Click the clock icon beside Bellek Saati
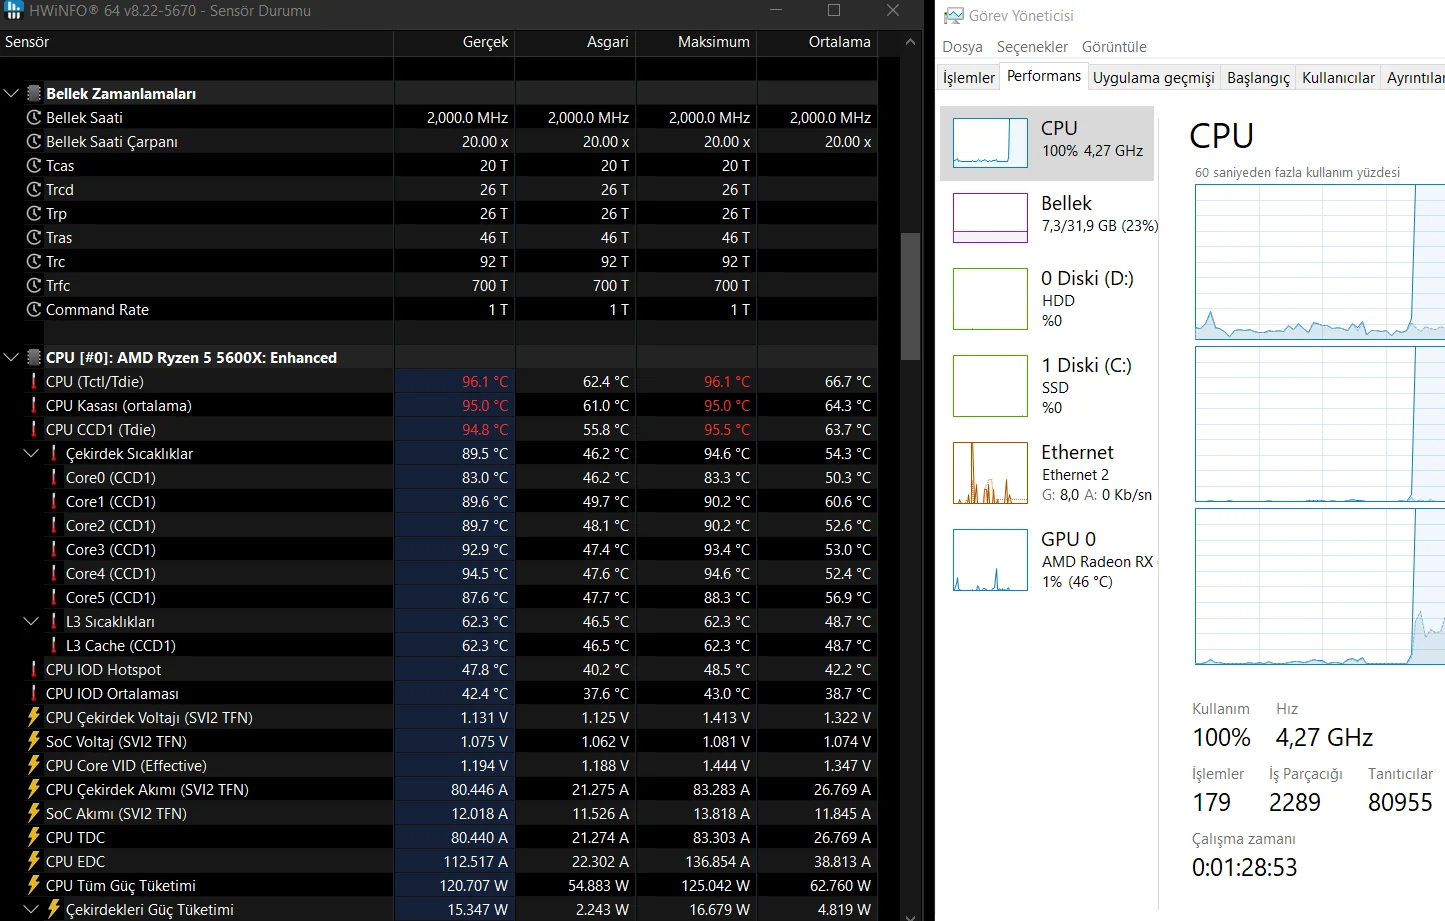 [x=33, y=118]
